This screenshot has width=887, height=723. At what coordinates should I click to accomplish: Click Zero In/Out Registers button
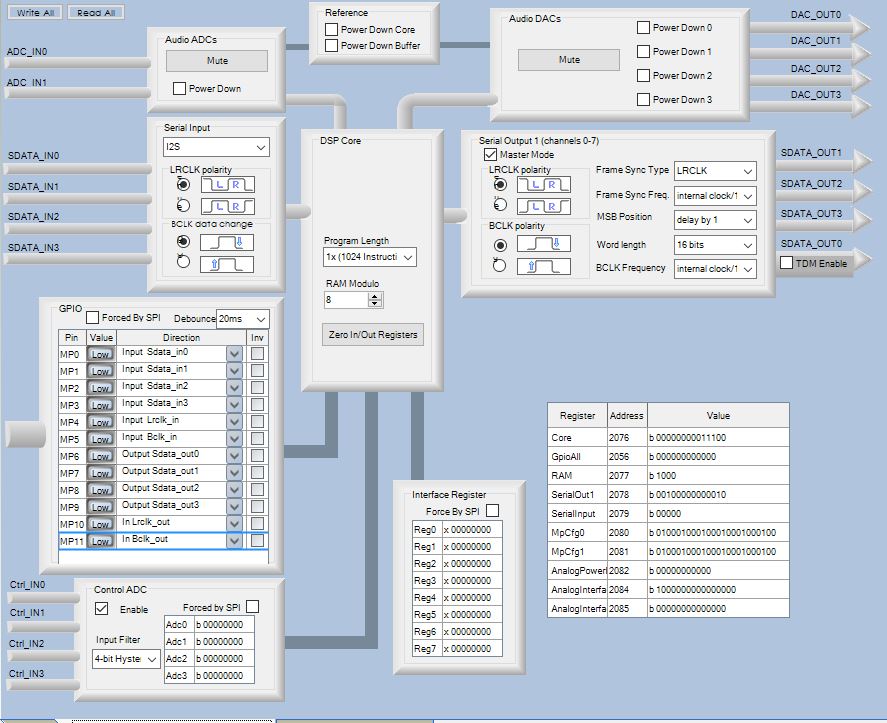pyautogui.click(x=372, y=335)
